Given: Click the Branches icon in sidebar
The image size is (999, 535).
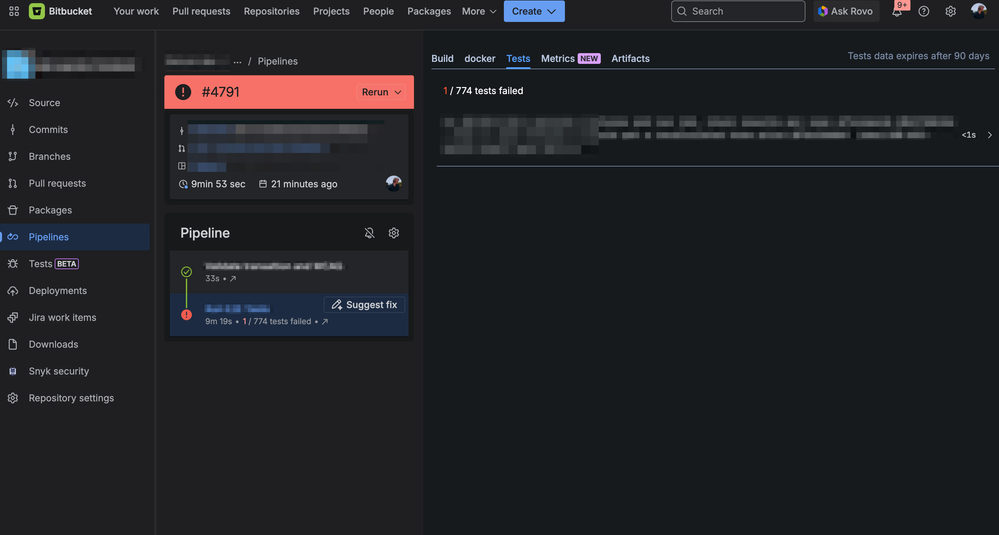Looking at the screenshot, I should (13, 156).
